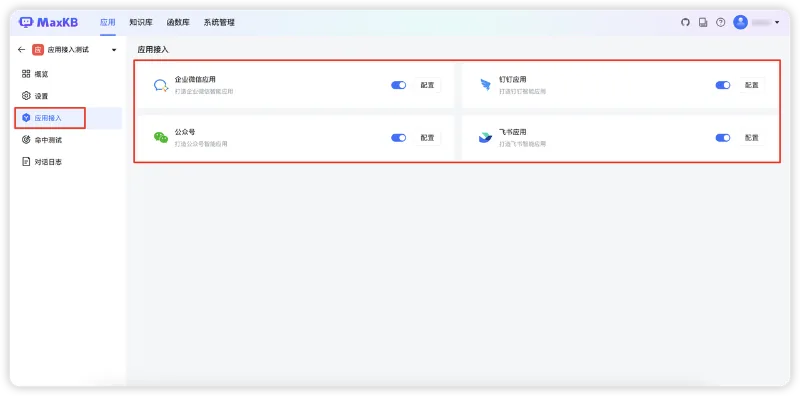Click the green 公众号 WeChat icon
800x396 pixels.
[161, 138]
